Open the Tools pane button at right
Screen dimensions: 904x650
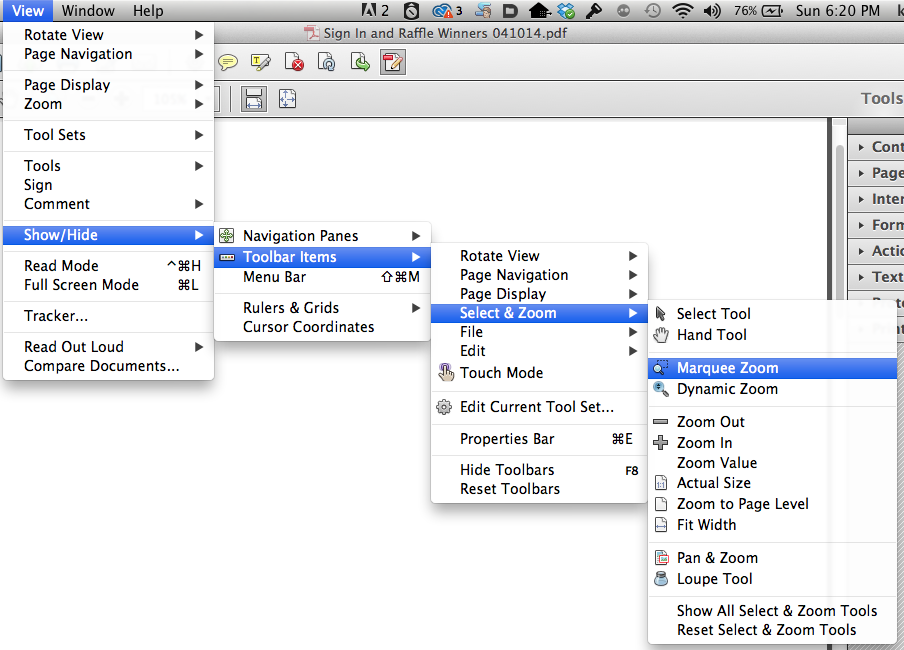(882, 99)
